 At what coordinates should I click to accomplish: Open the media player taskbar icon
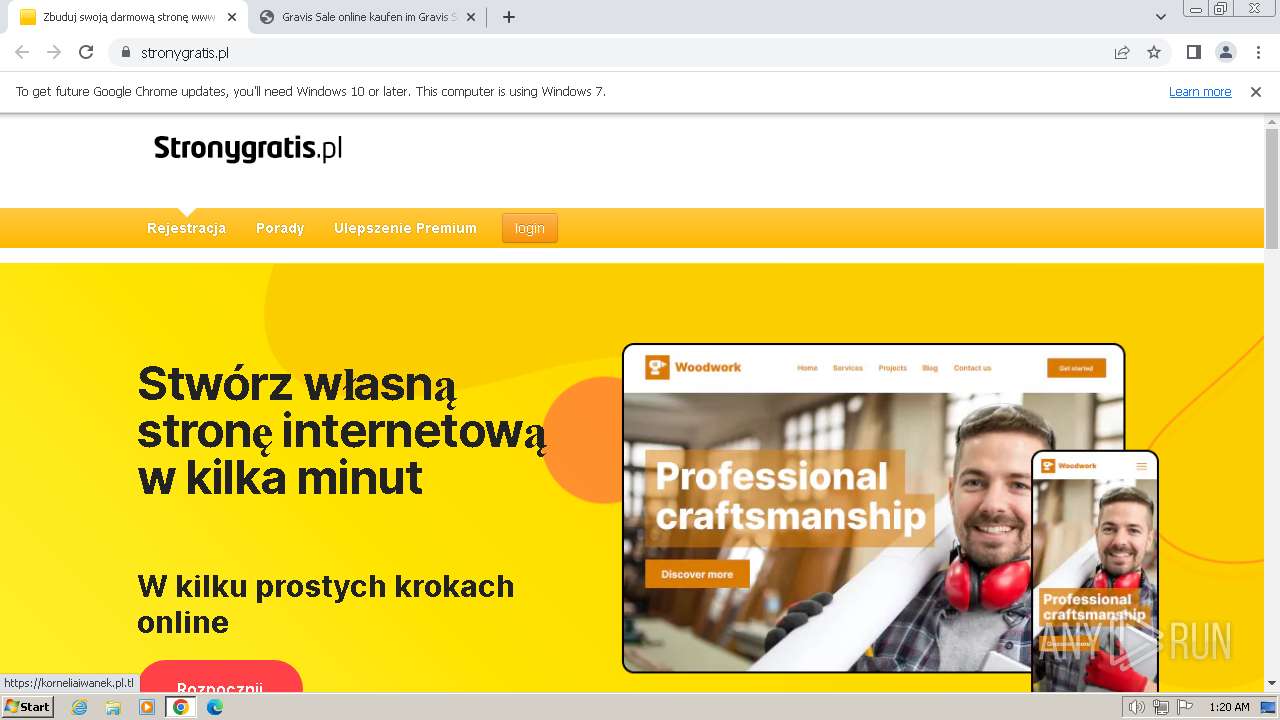[x=147, y=707]
